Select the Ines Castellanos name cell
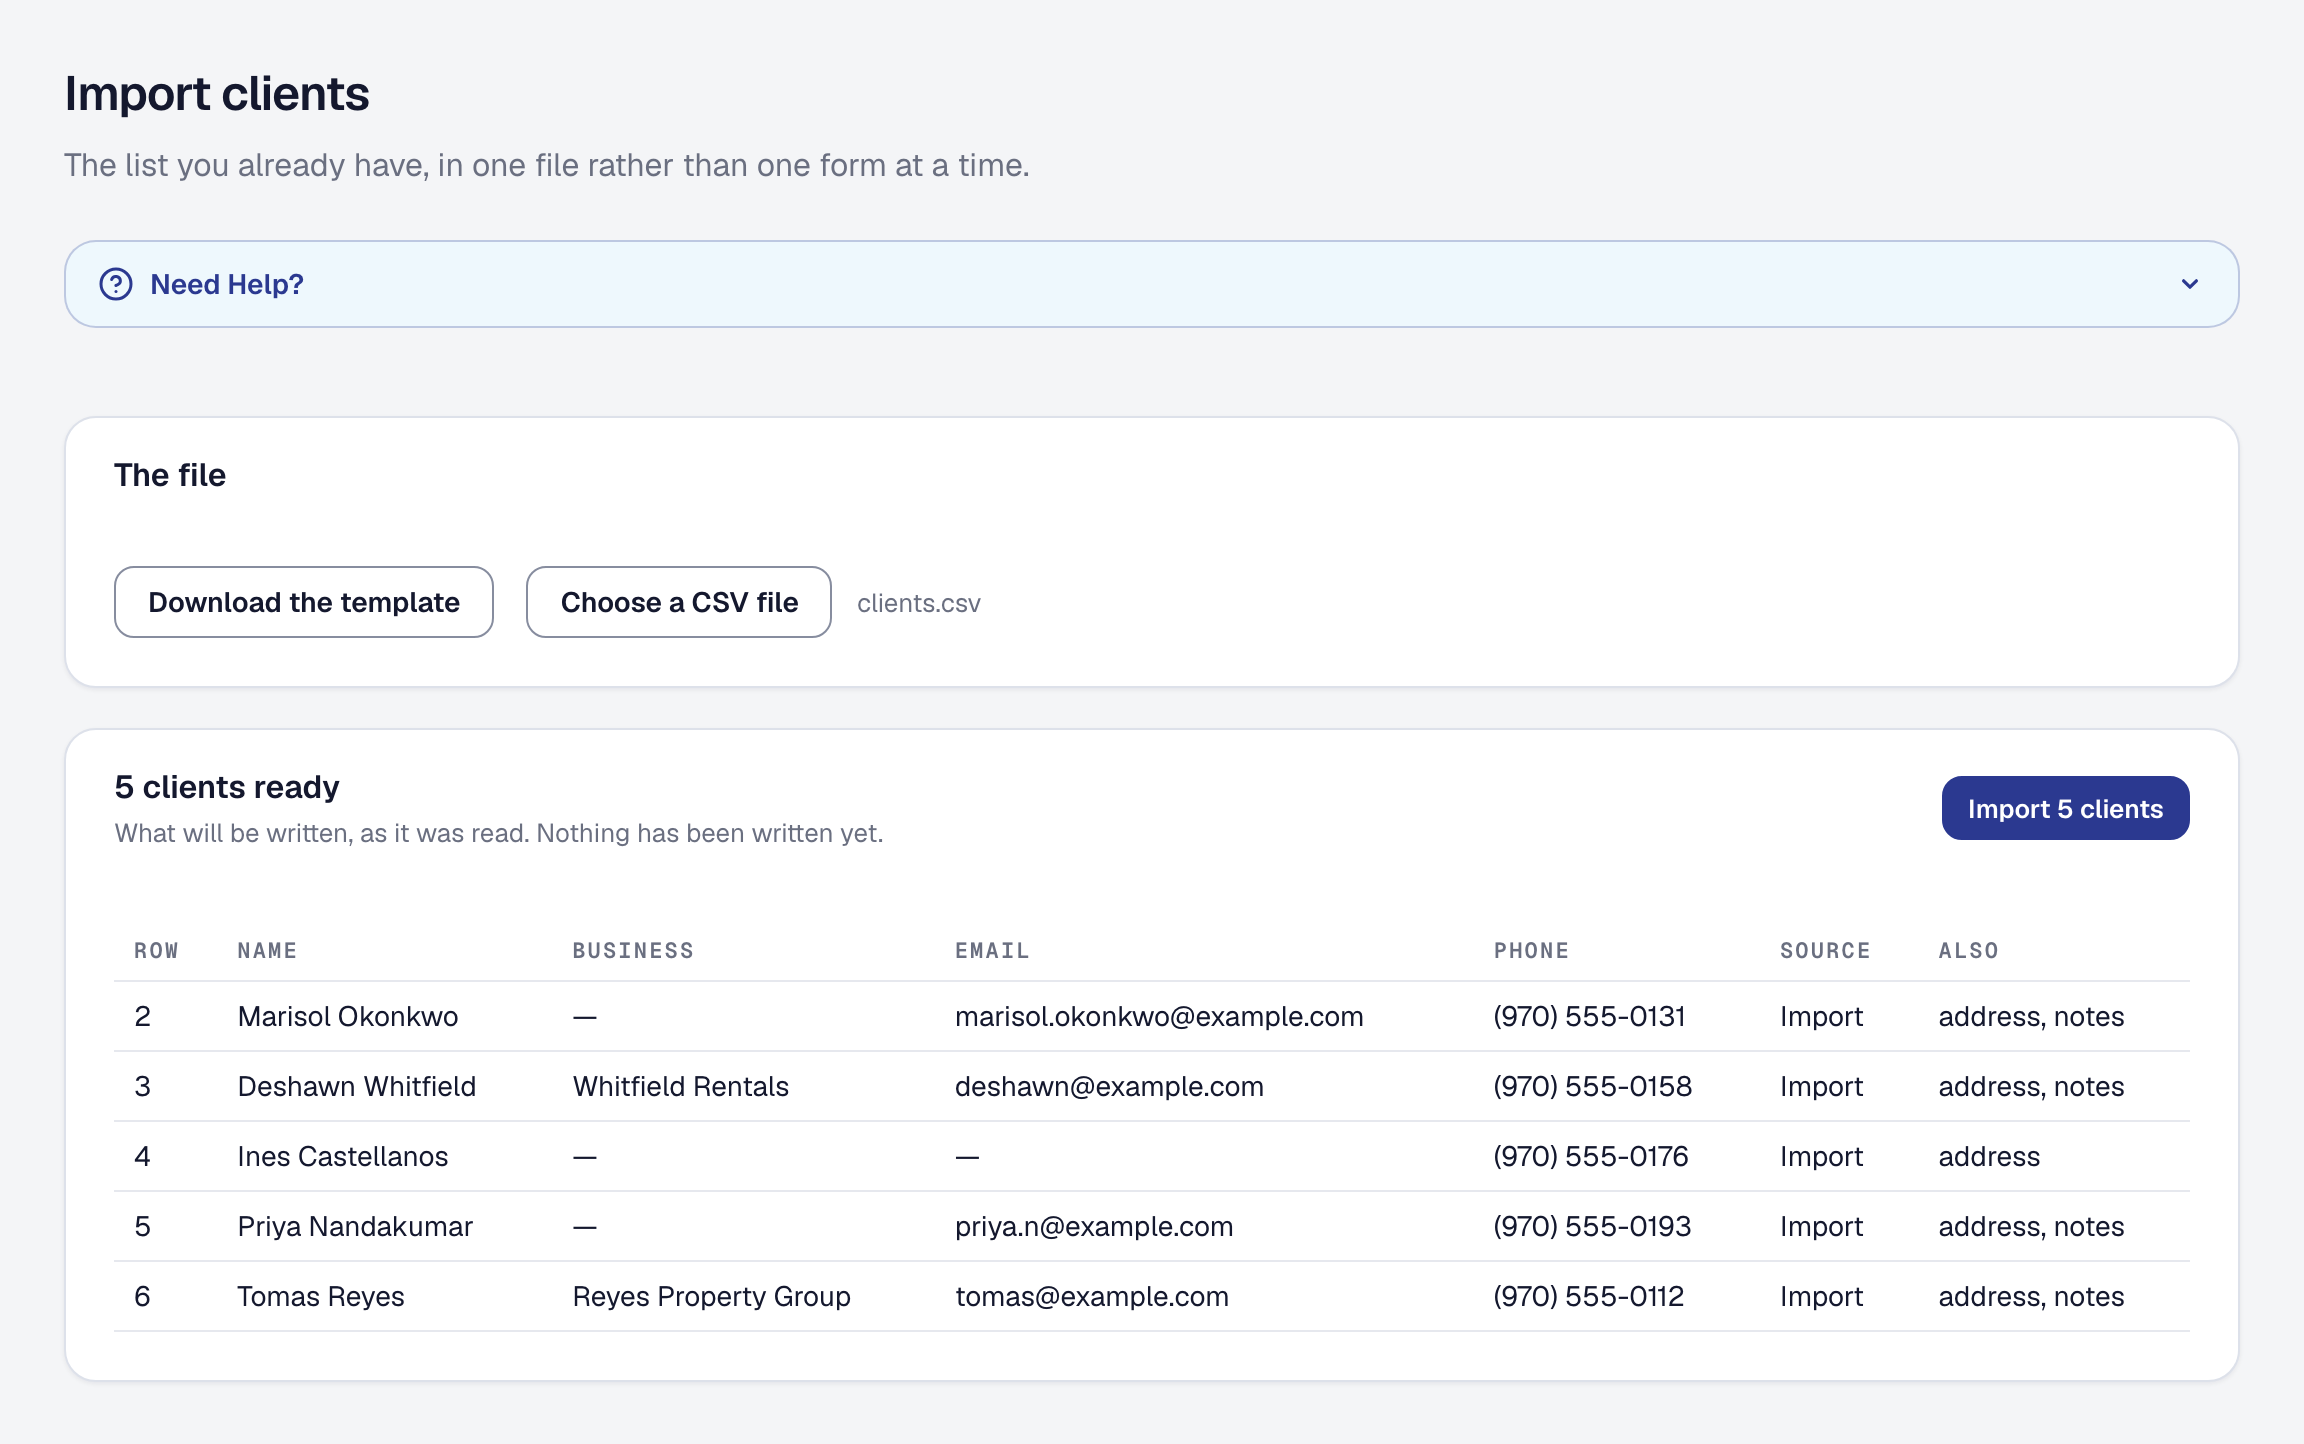The width and height of the screenshot is (2304, 1444). [x=343, y=1156]
